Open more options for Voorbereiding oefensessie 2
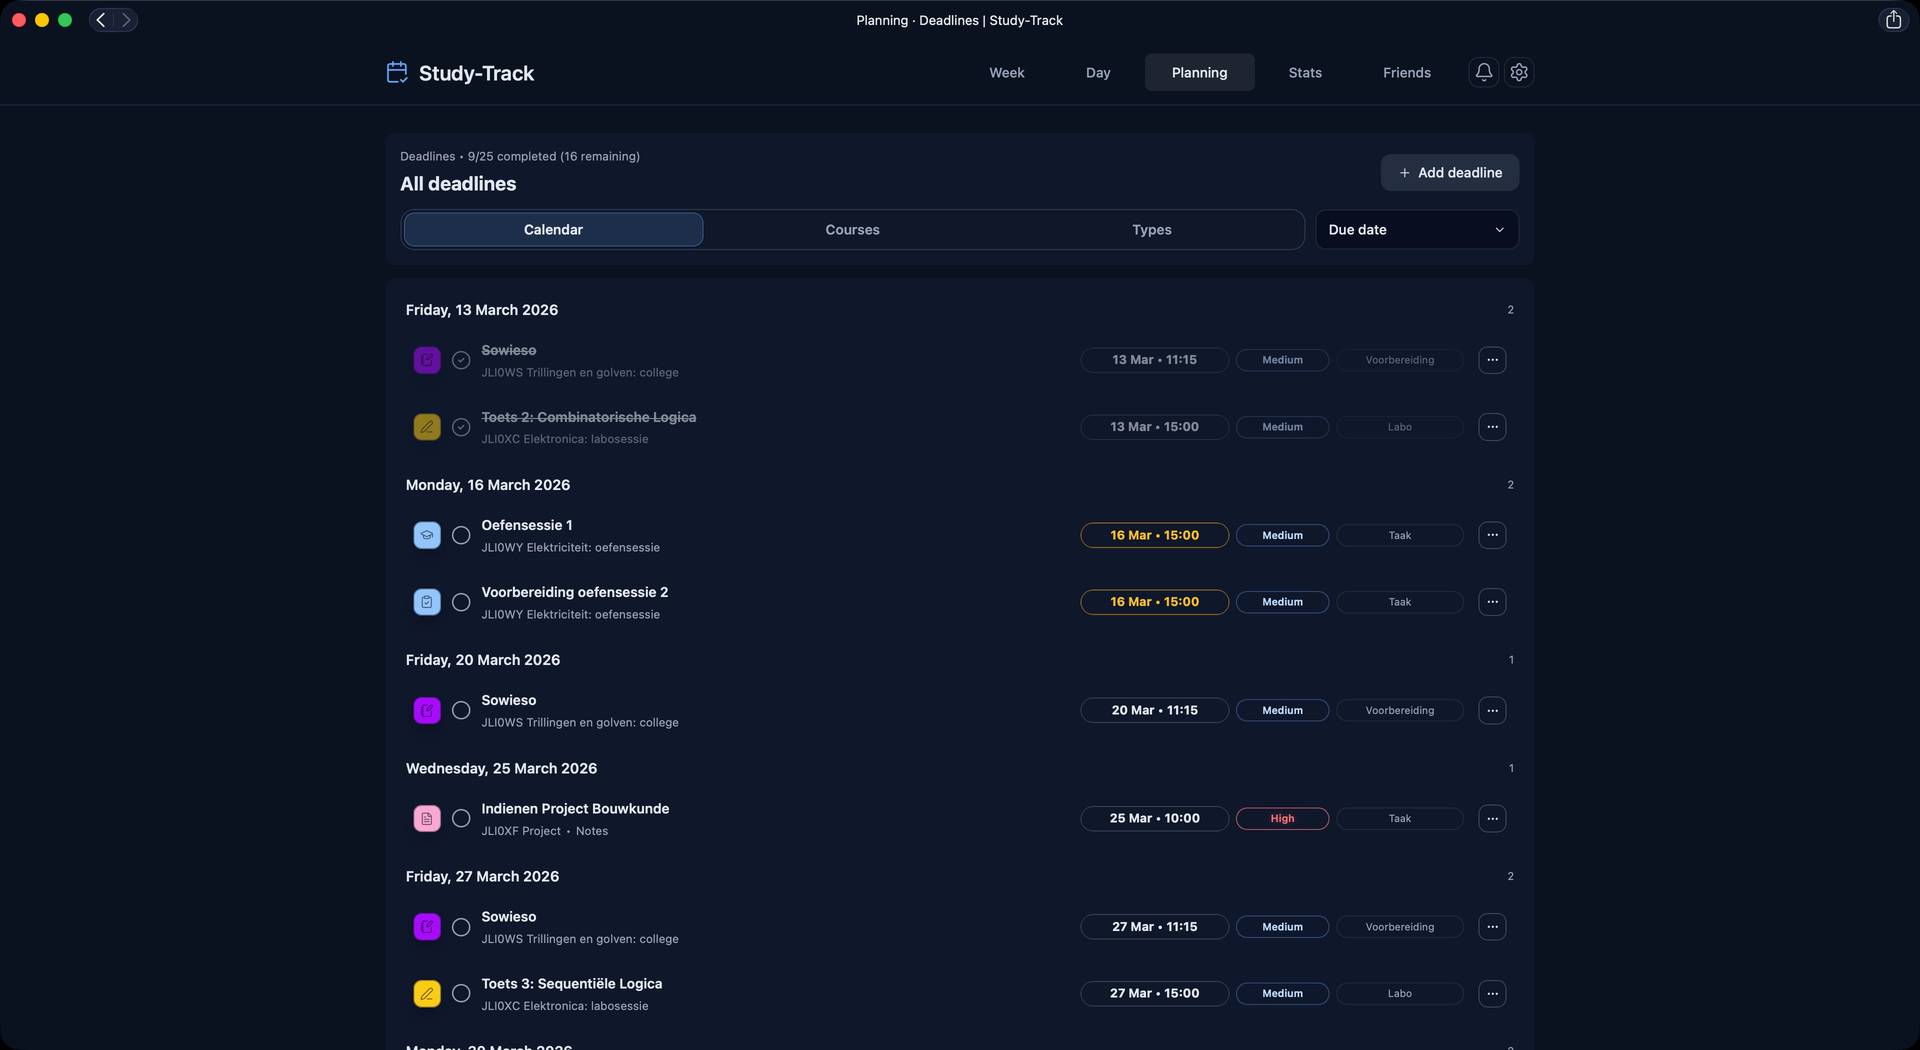 pyautogui.click(x=1492, y=602)
